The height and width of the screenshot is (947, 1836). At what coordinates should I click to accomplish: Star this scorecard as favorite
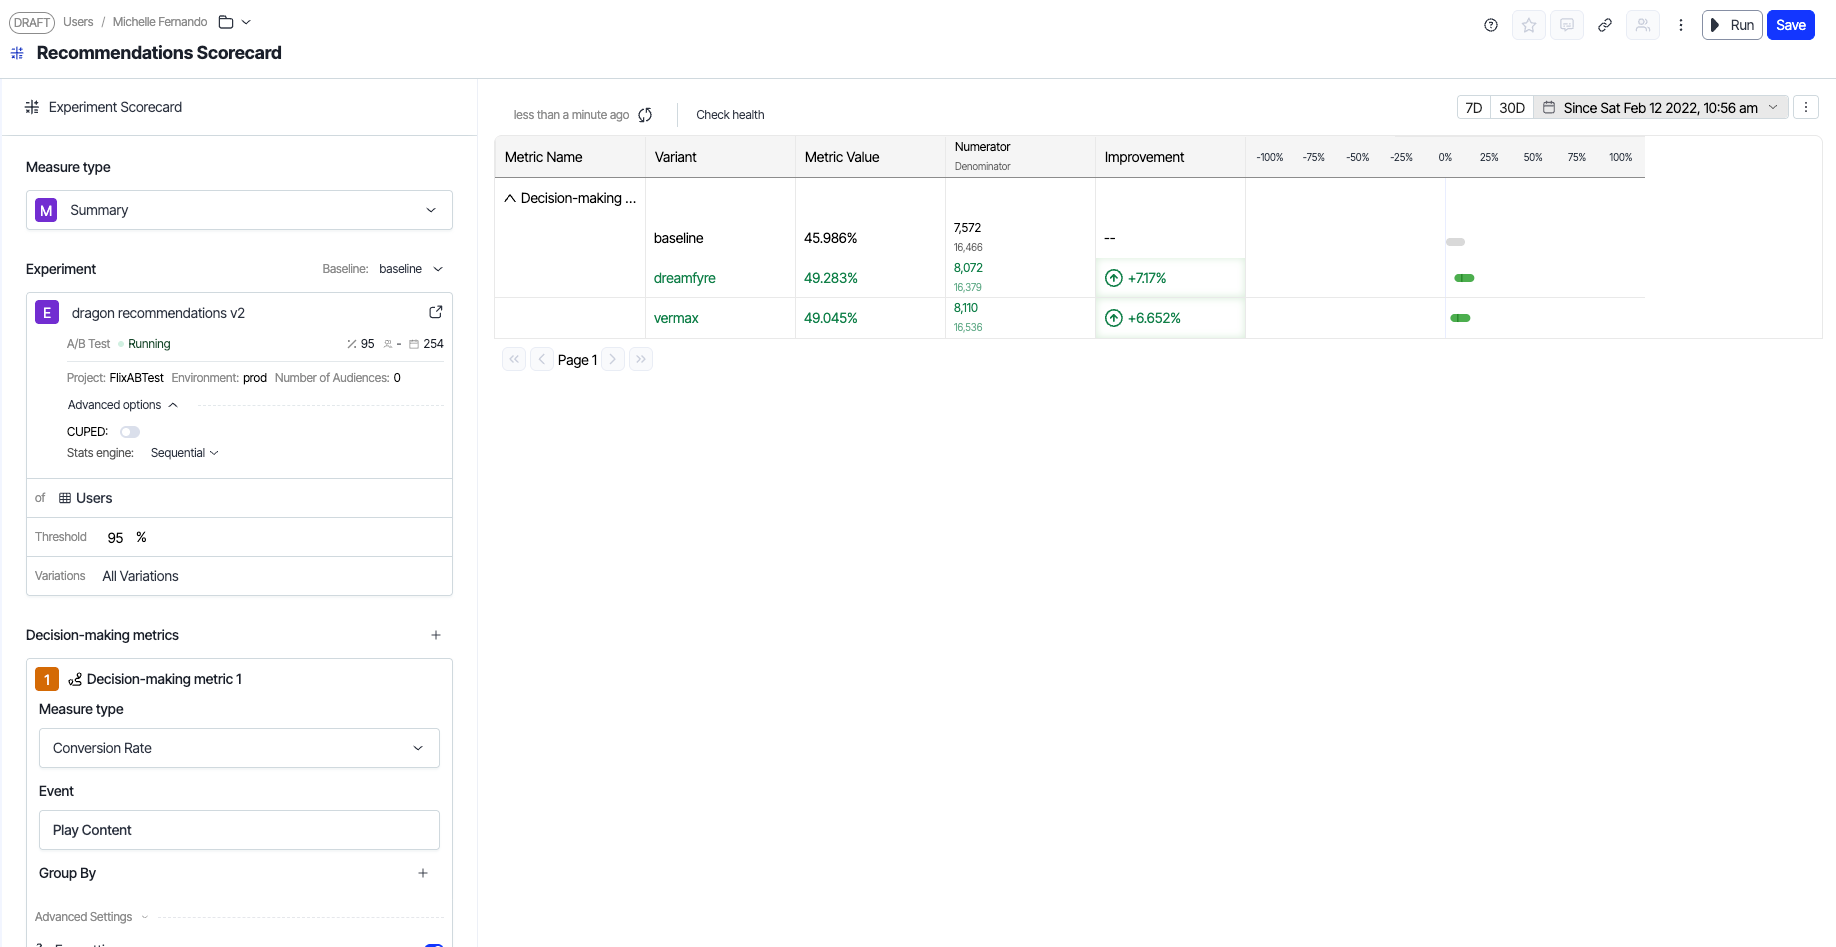(x=1529, y=25)
